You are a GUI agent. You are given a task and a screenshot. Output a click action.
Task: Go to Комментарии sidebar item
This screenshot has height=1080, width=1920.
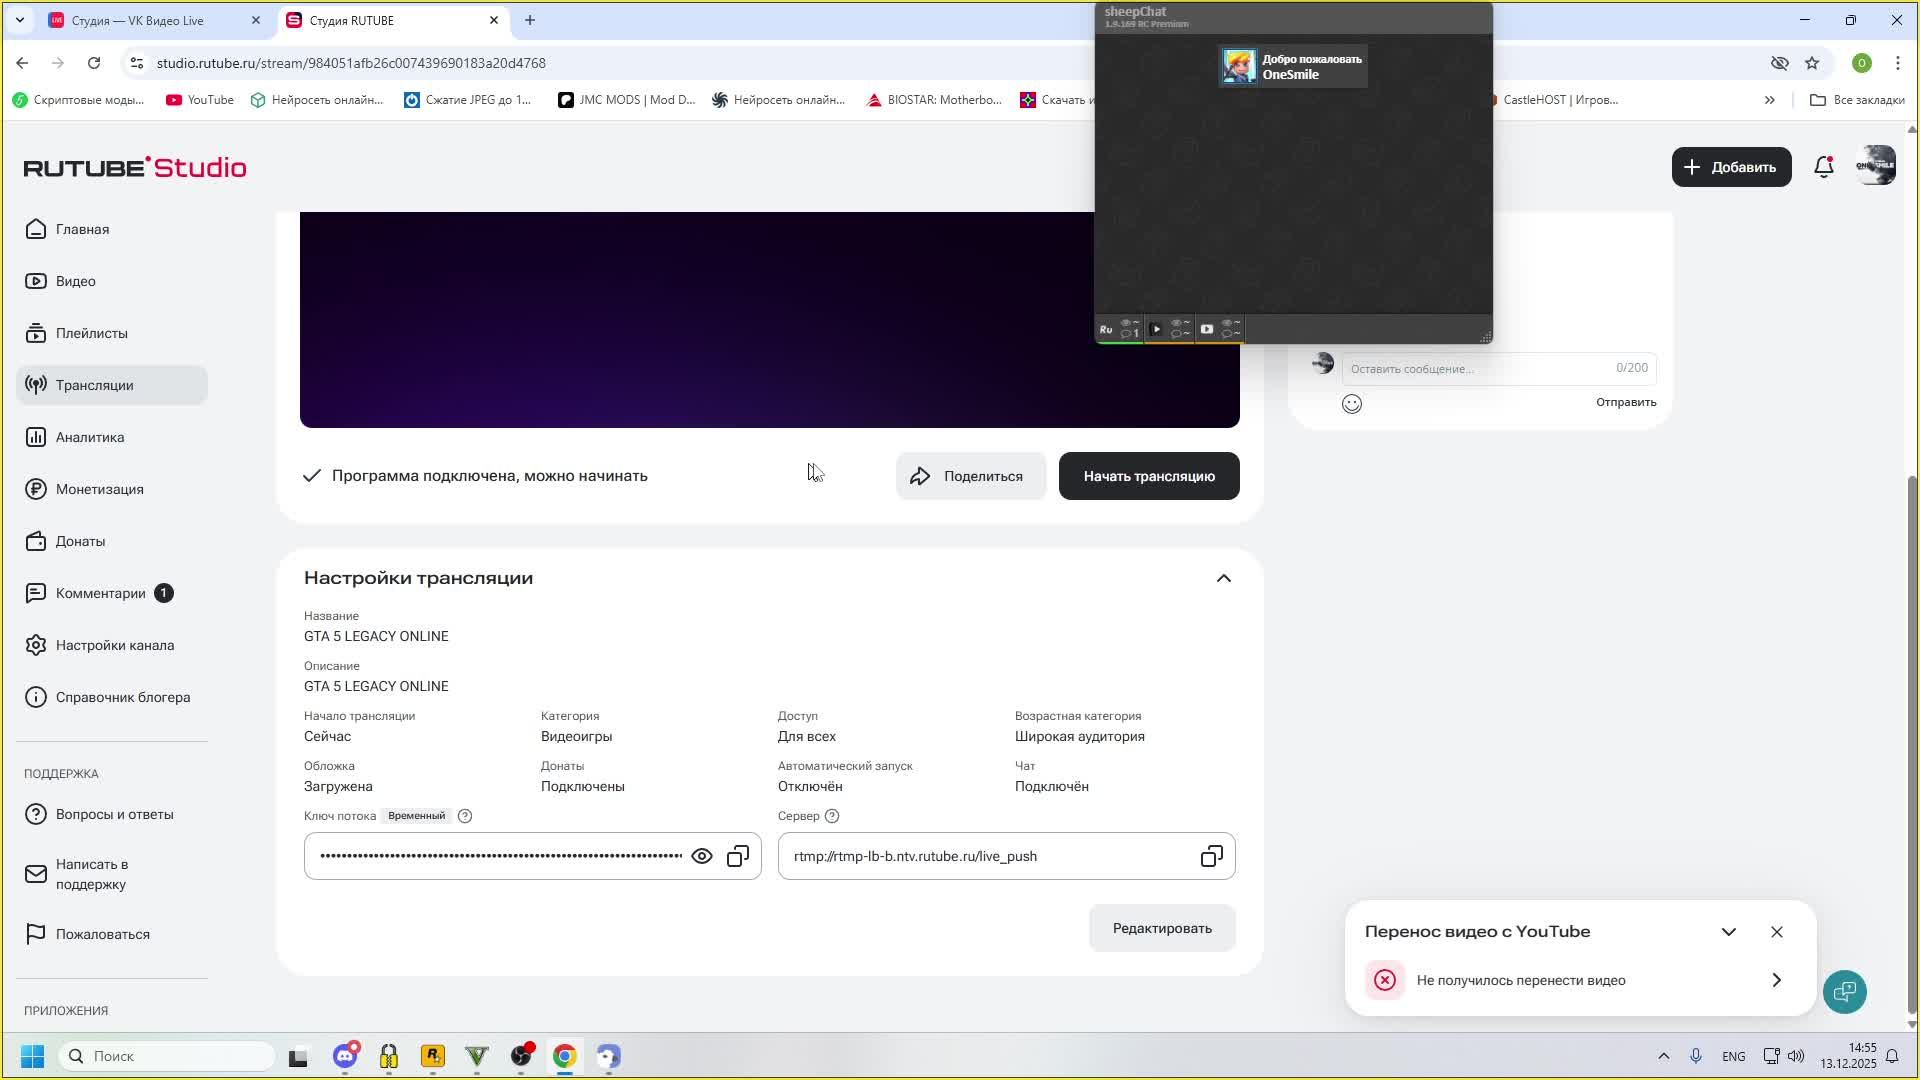pos(100,593)
